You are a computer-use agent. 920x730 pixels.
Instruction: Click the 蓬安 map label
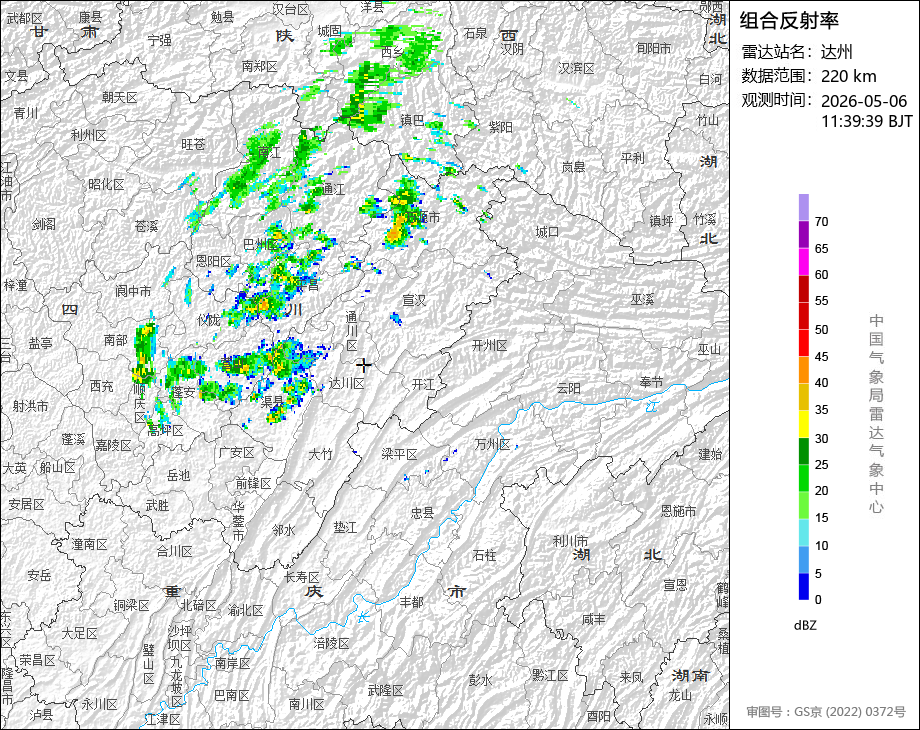[x=183, y=392]
